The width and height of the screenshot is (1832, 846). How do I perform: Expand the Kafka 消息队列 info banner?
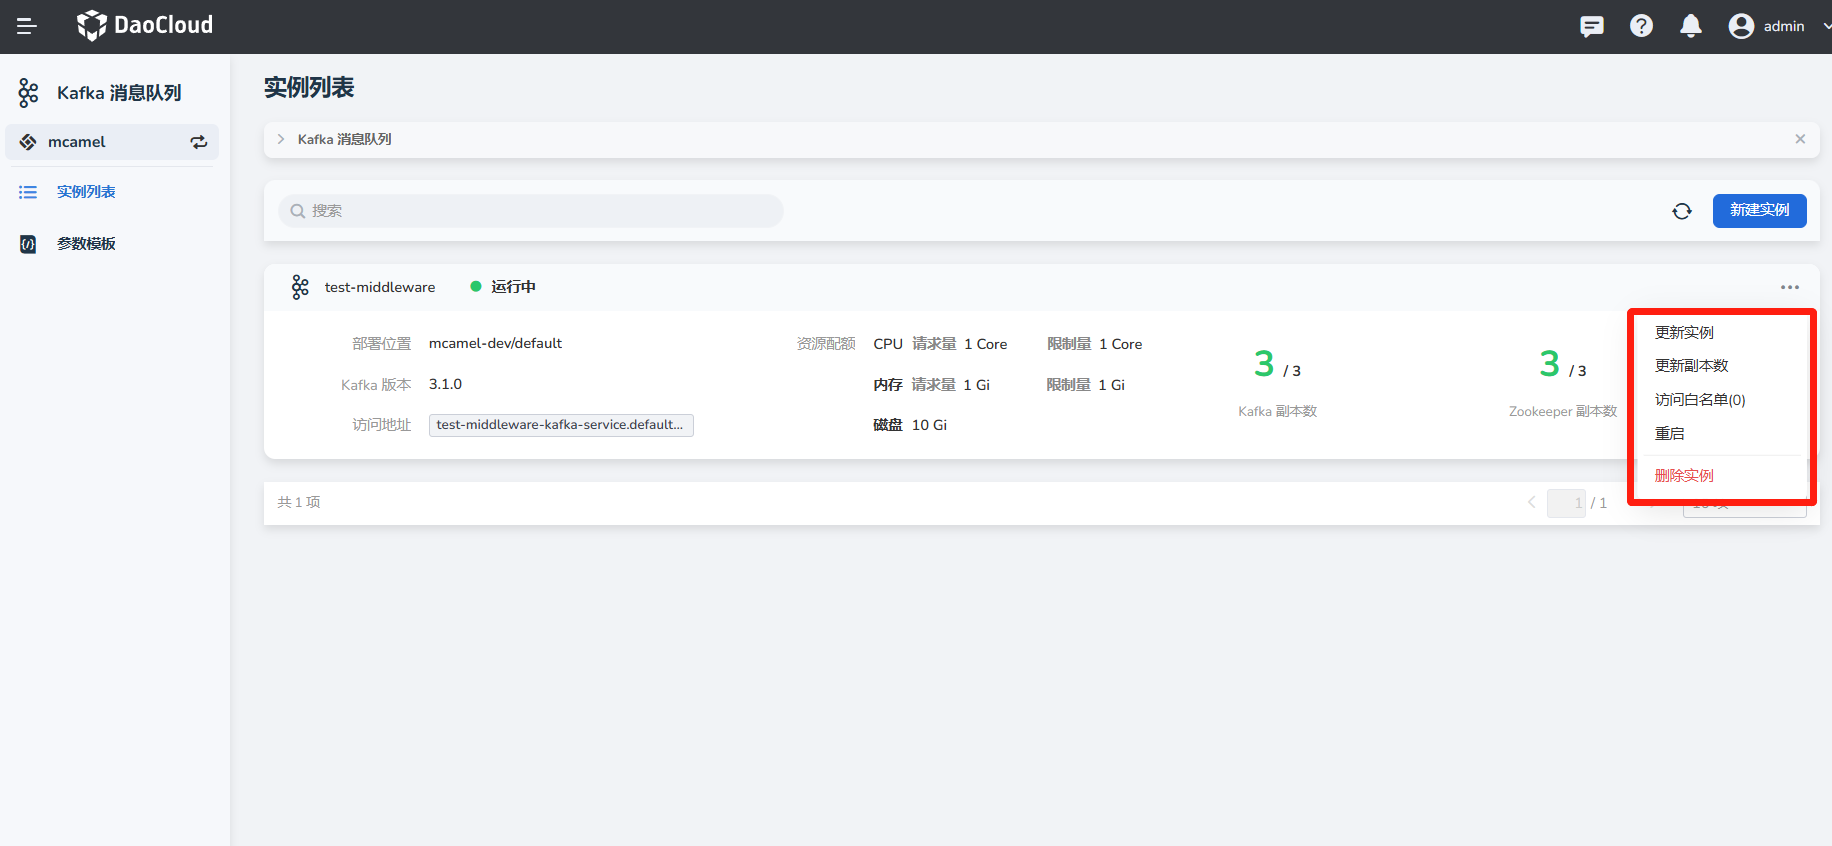click(281, 139)
